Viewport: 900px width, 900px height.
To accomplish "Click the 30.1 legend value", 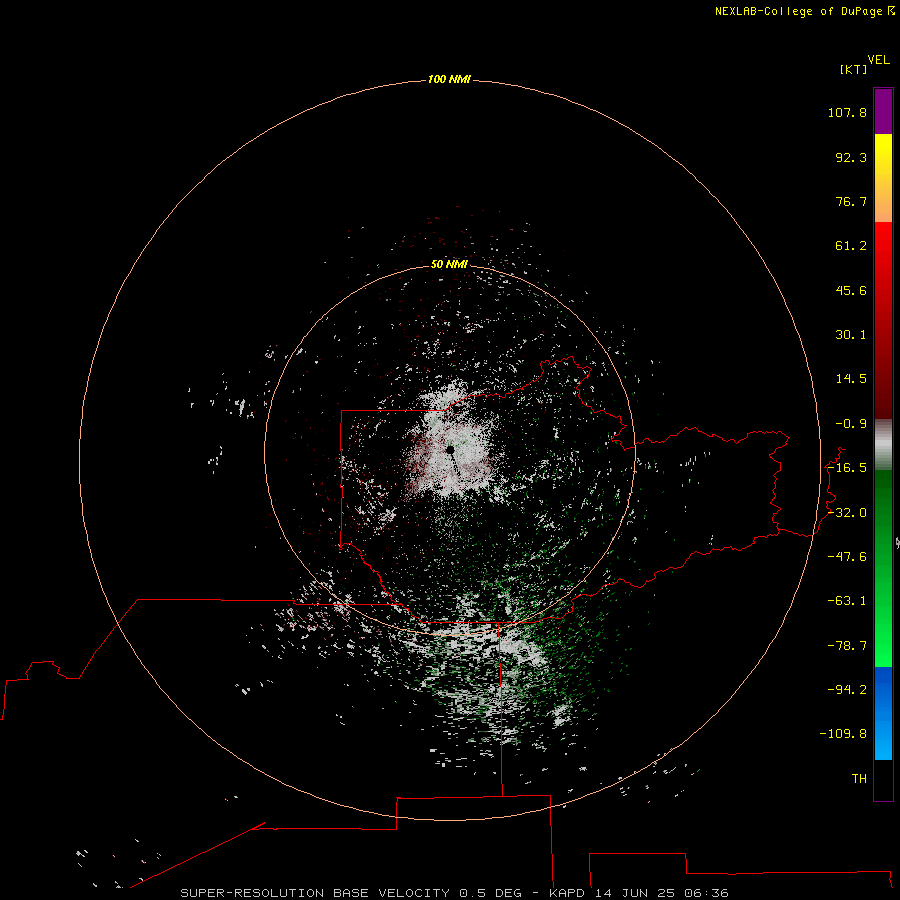I will tap(851, 335).
